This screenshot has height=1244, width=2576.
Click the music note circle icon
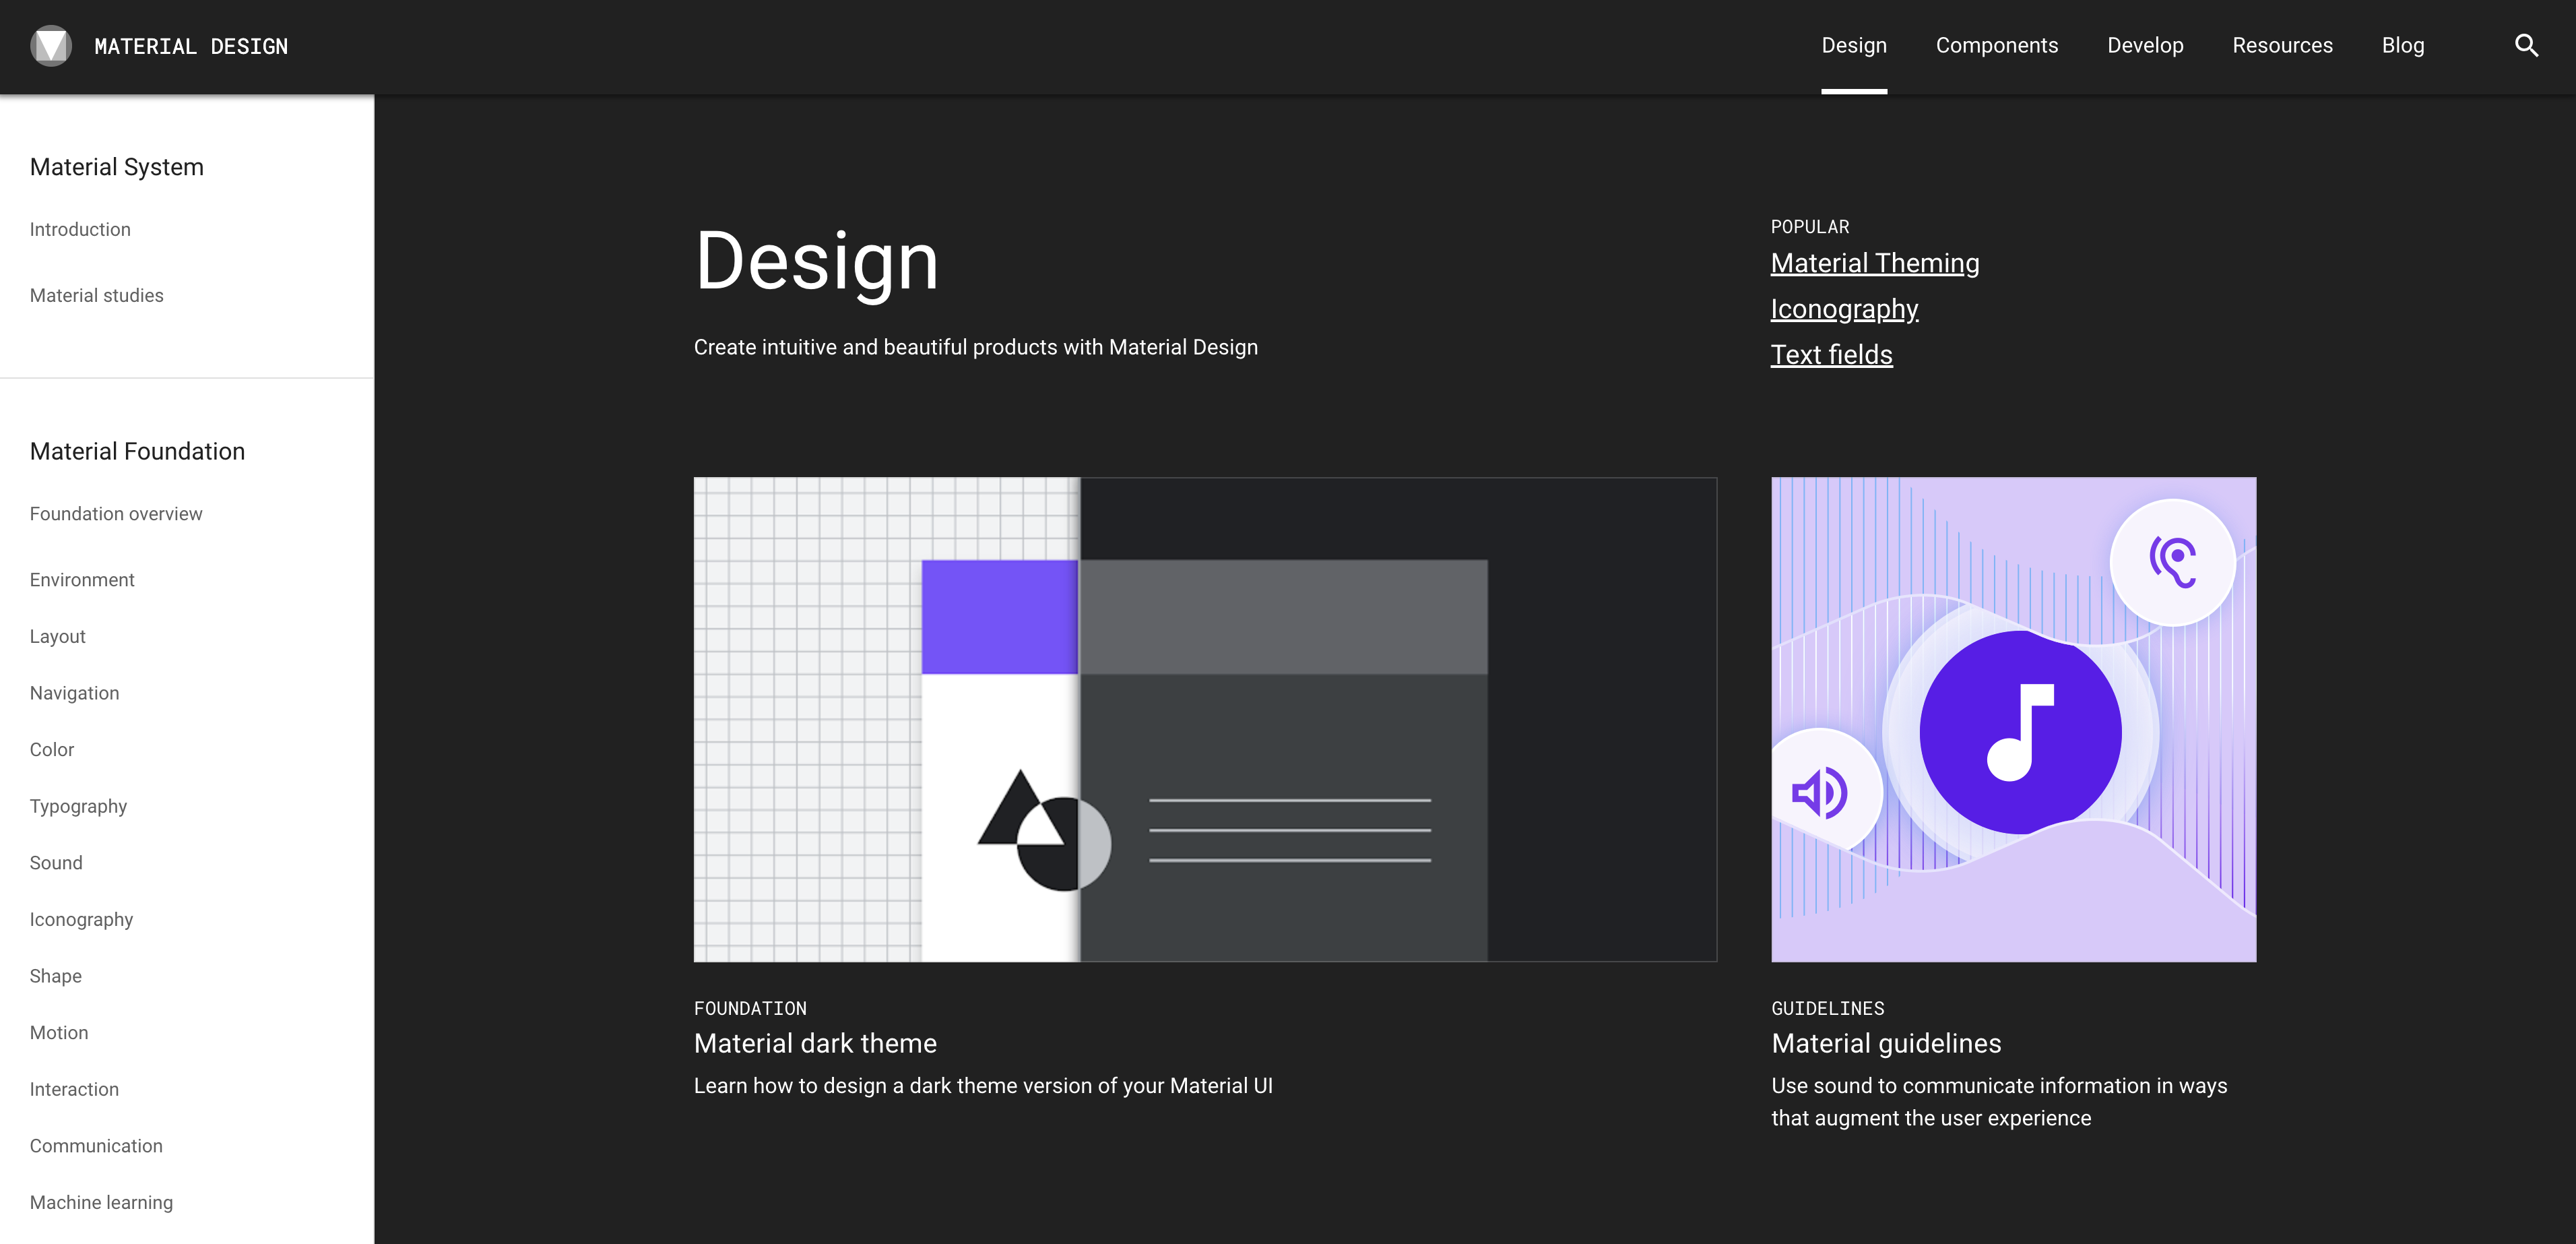click(2020, 732)
